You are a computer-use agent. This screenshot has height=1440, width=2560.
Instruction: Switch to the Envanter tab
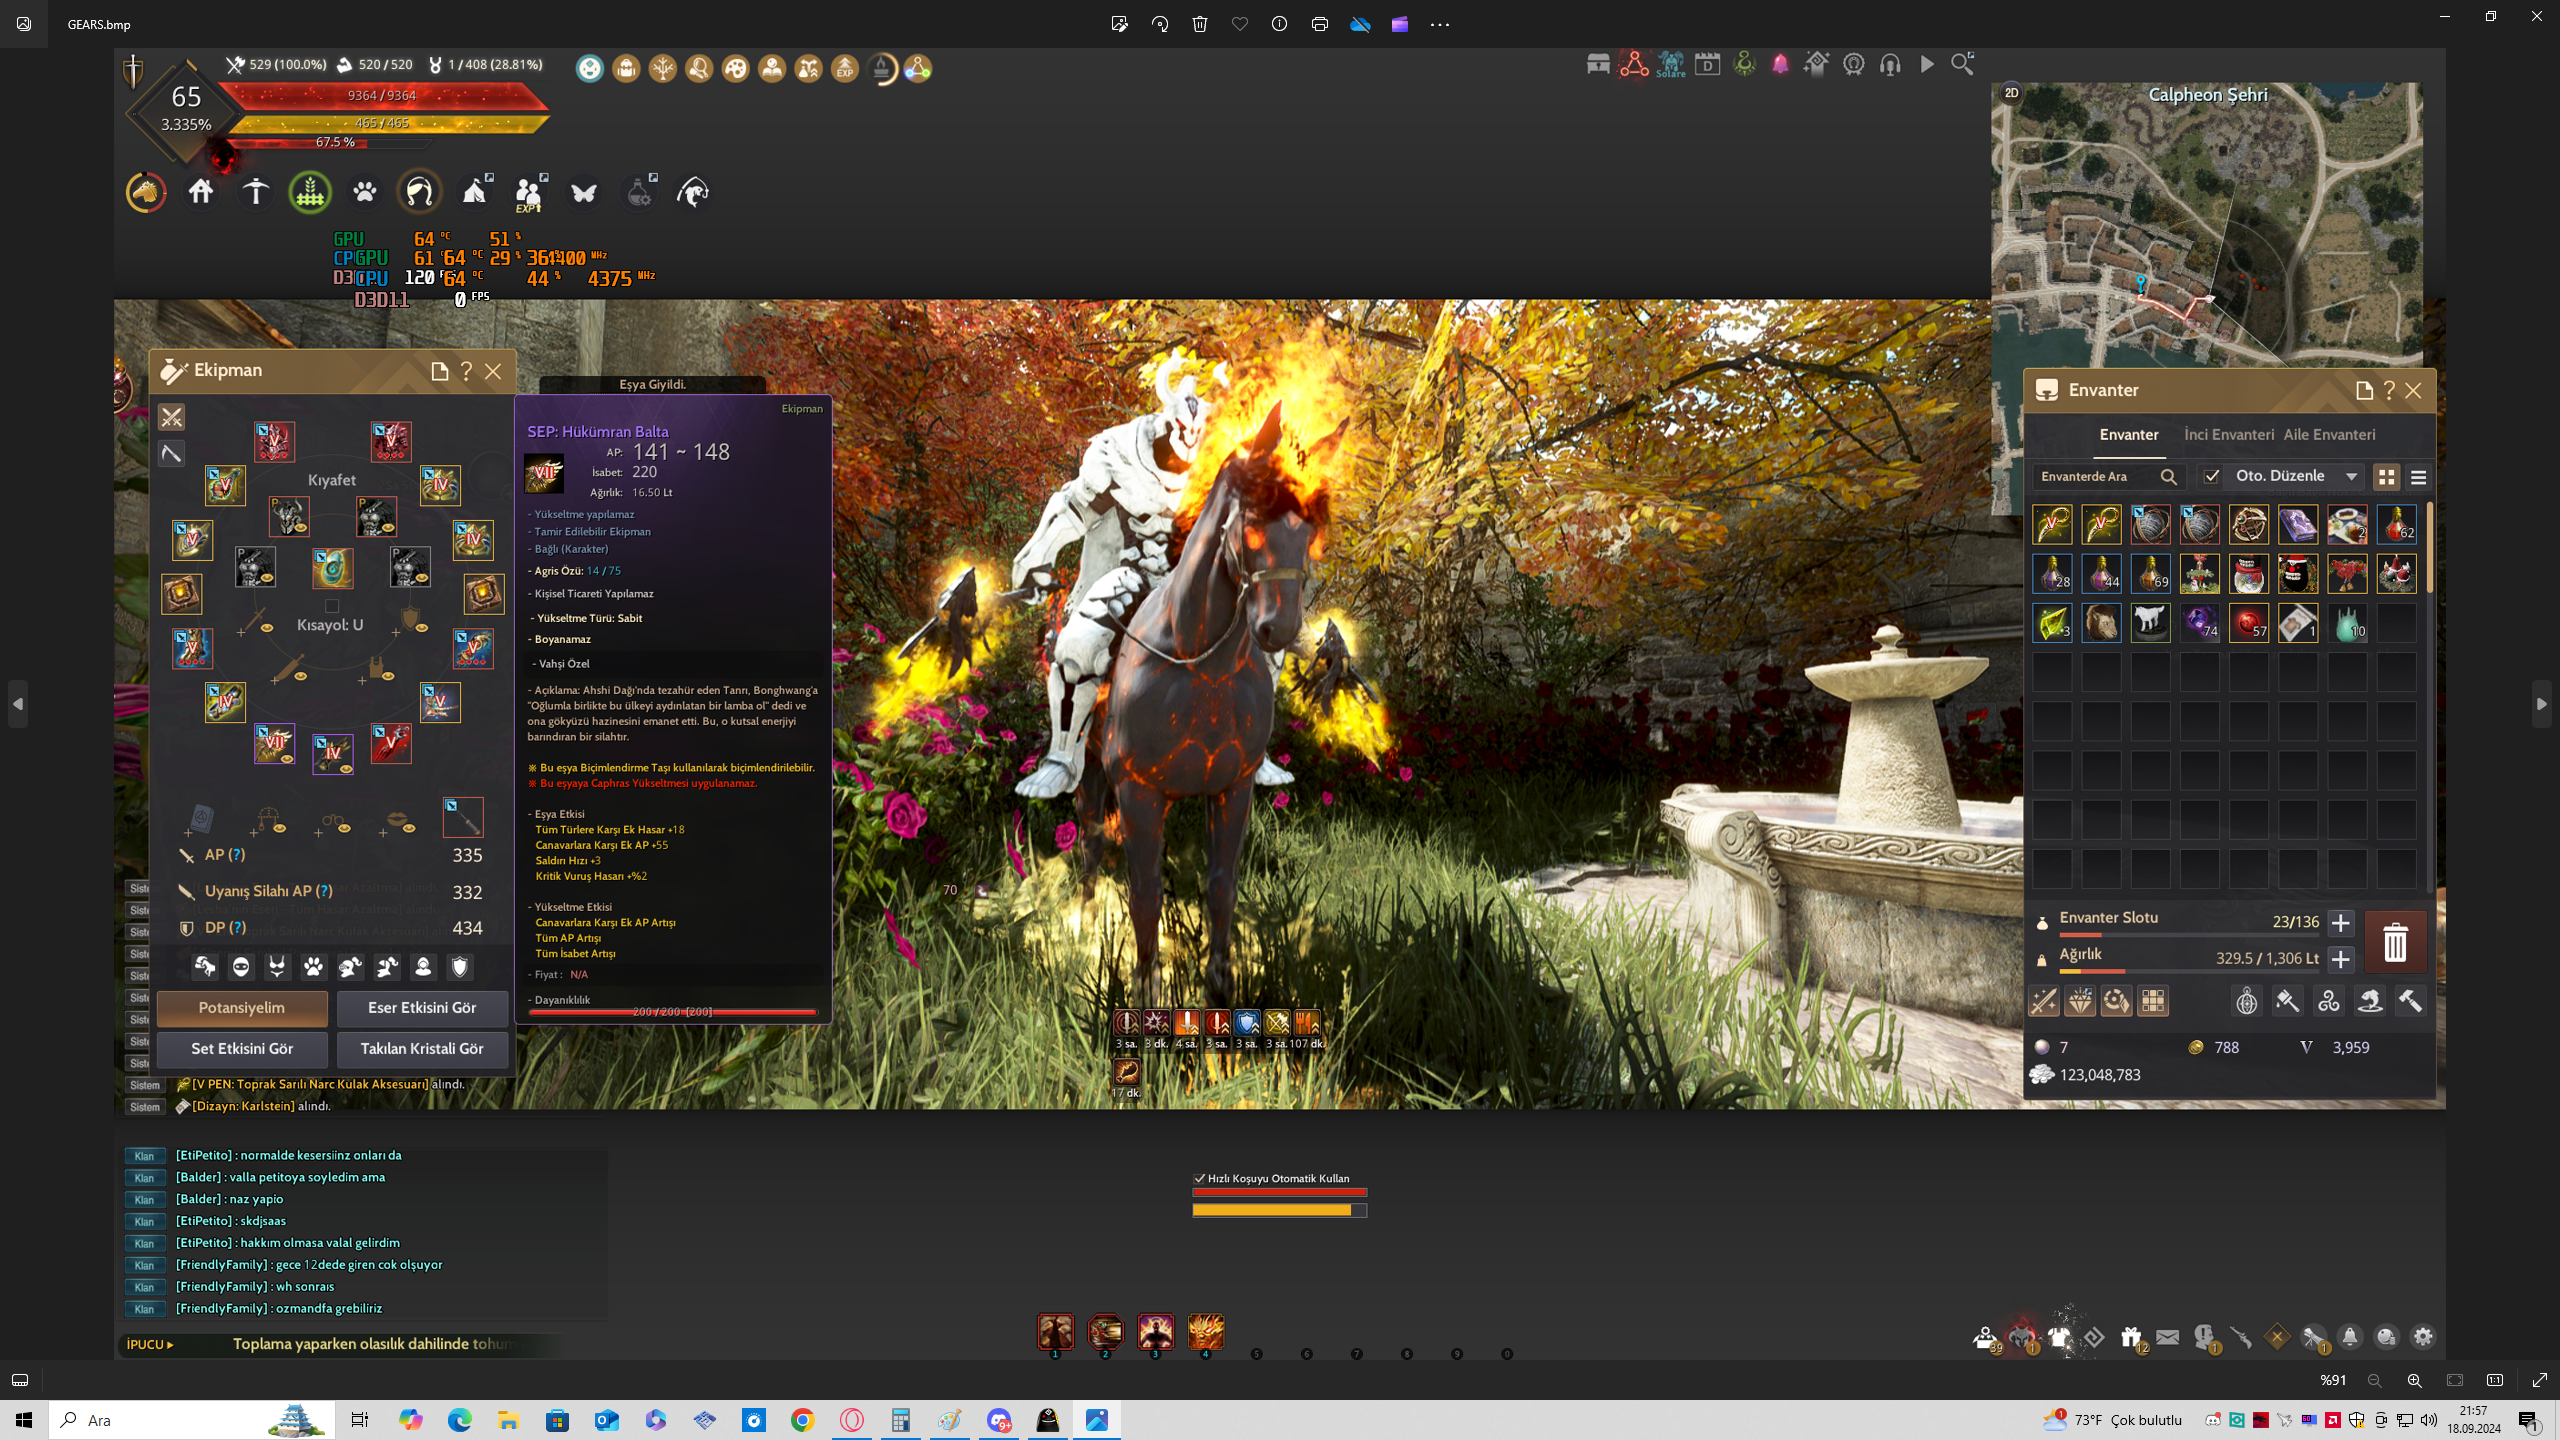[2129, 434]
